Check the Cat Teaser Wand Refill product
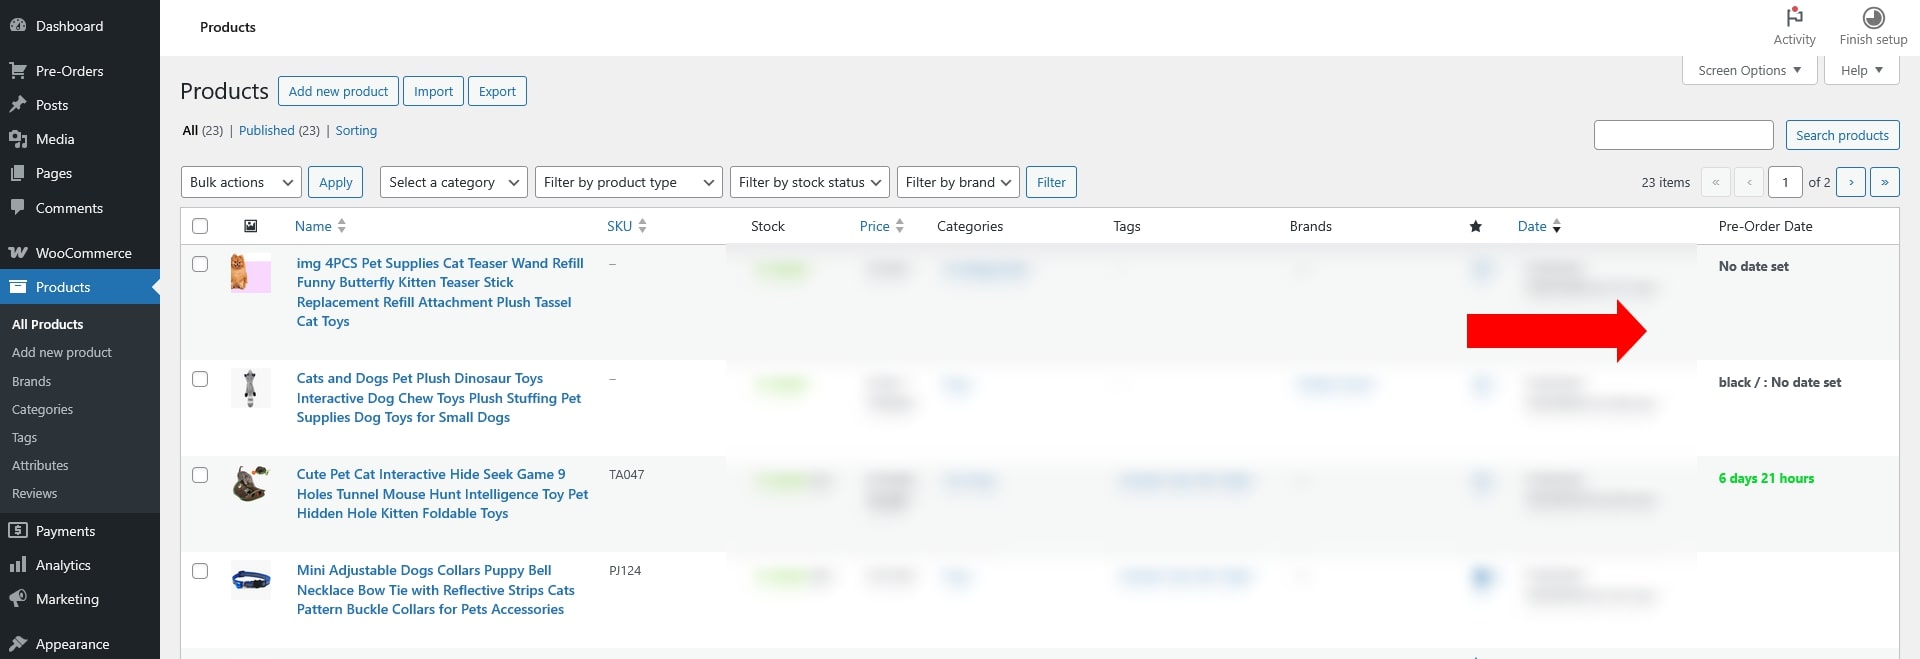1920x659 pixels. [200, 264]
